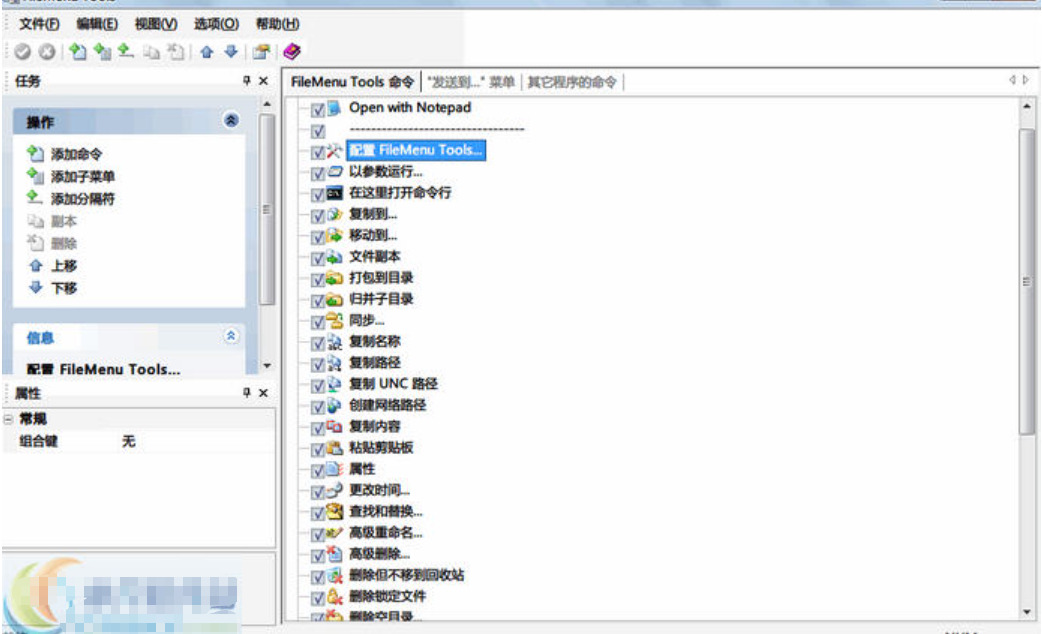Click the icon next to 高级重命名...
Viewport: 1042px width, 634px height.
pos(334,533)
